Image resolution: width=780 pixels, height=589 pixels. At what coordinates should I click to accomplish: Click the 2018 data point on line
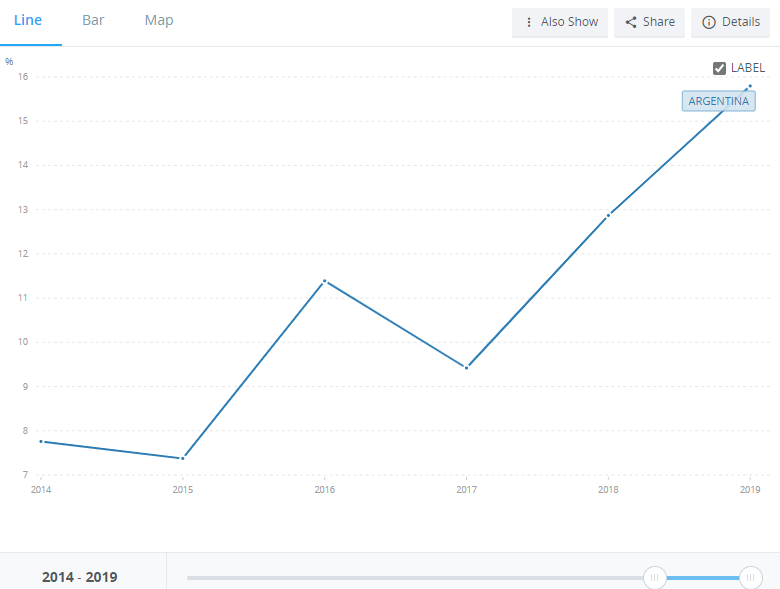608,215
